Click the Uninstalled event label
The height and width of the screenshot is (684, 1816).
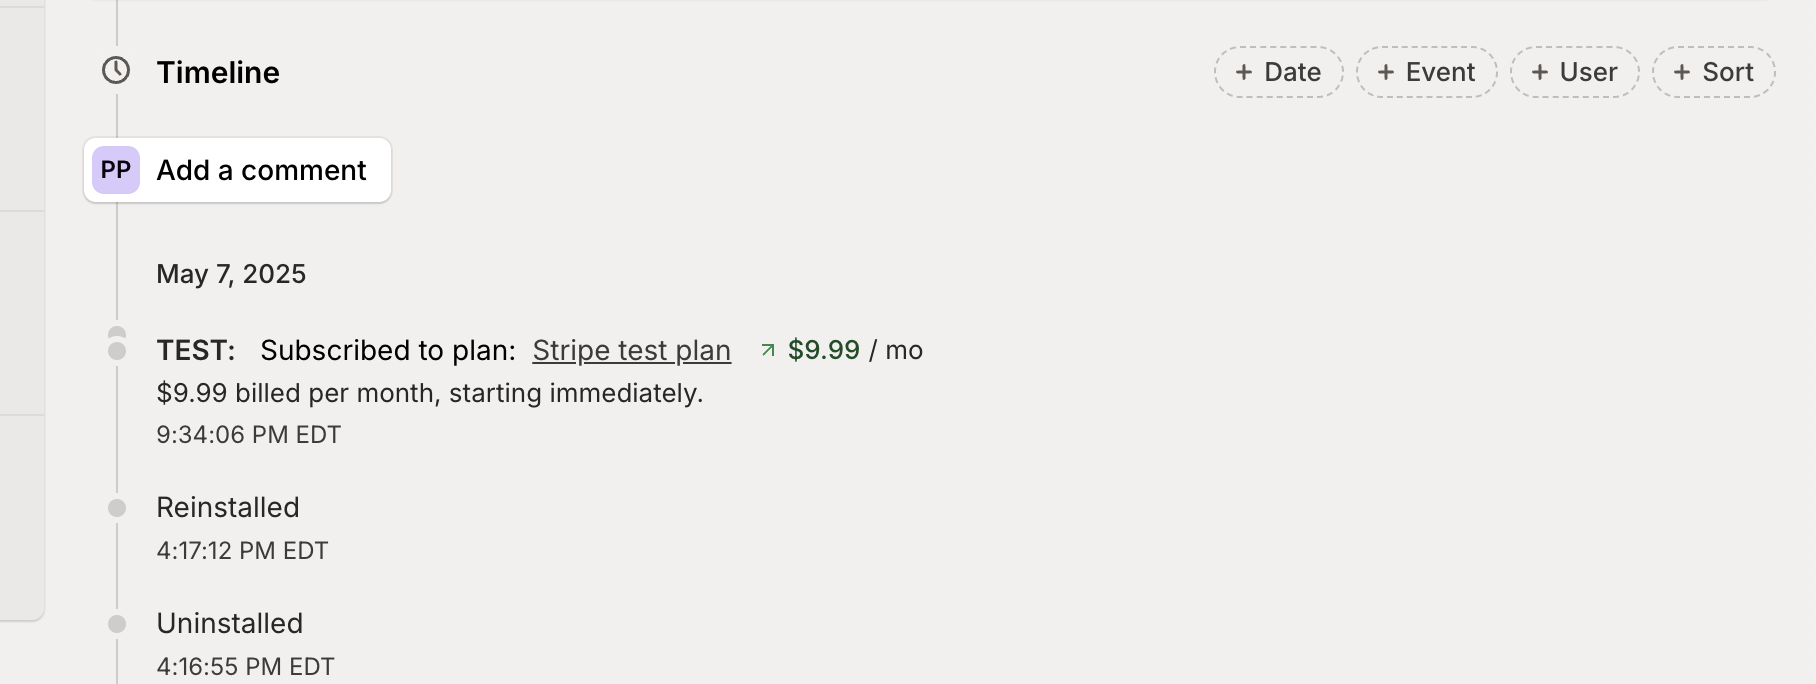230,624
